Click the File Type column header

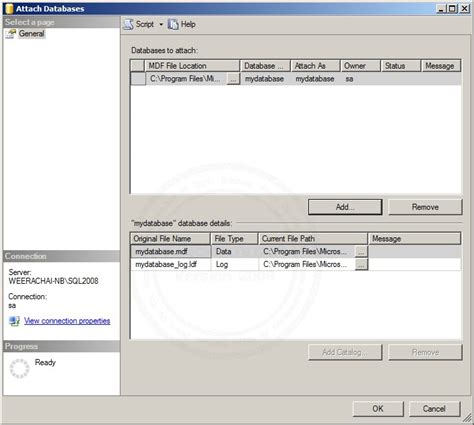[x=235, y=239]
